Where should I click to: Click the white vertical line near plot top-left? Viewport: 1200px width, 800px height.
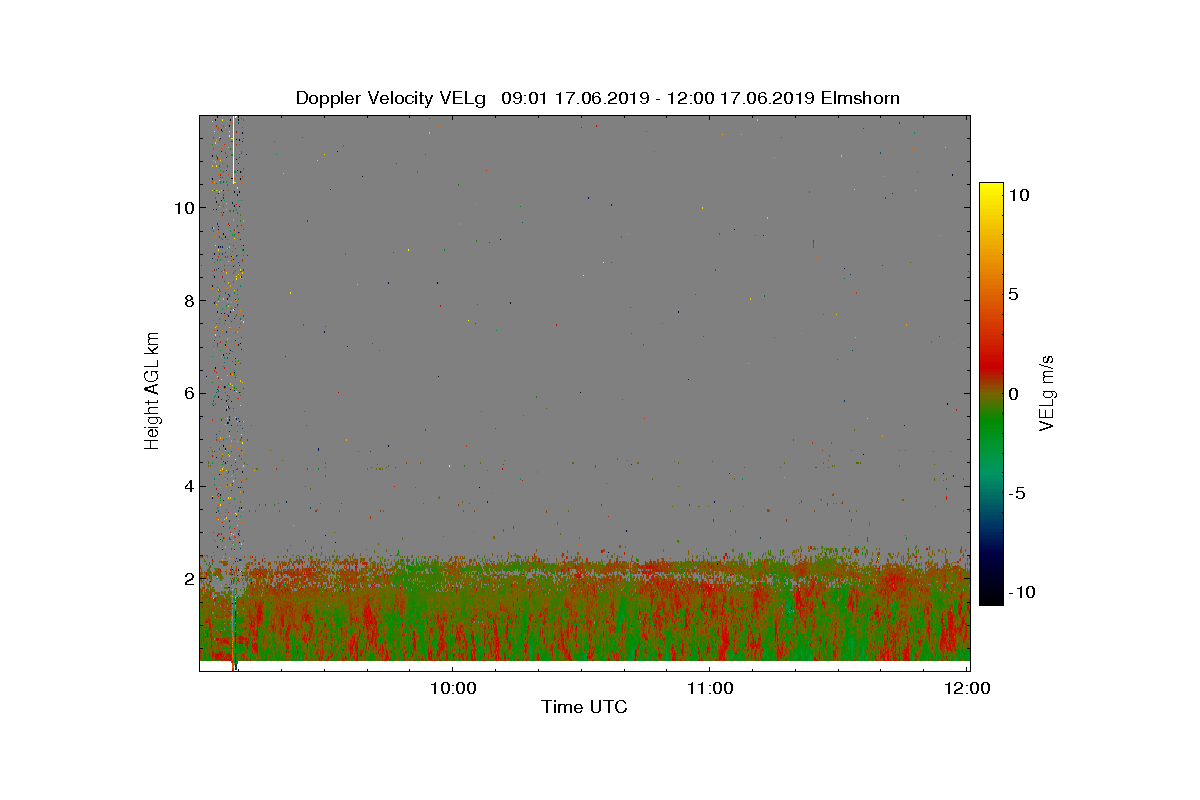click(x=233, y=150)
